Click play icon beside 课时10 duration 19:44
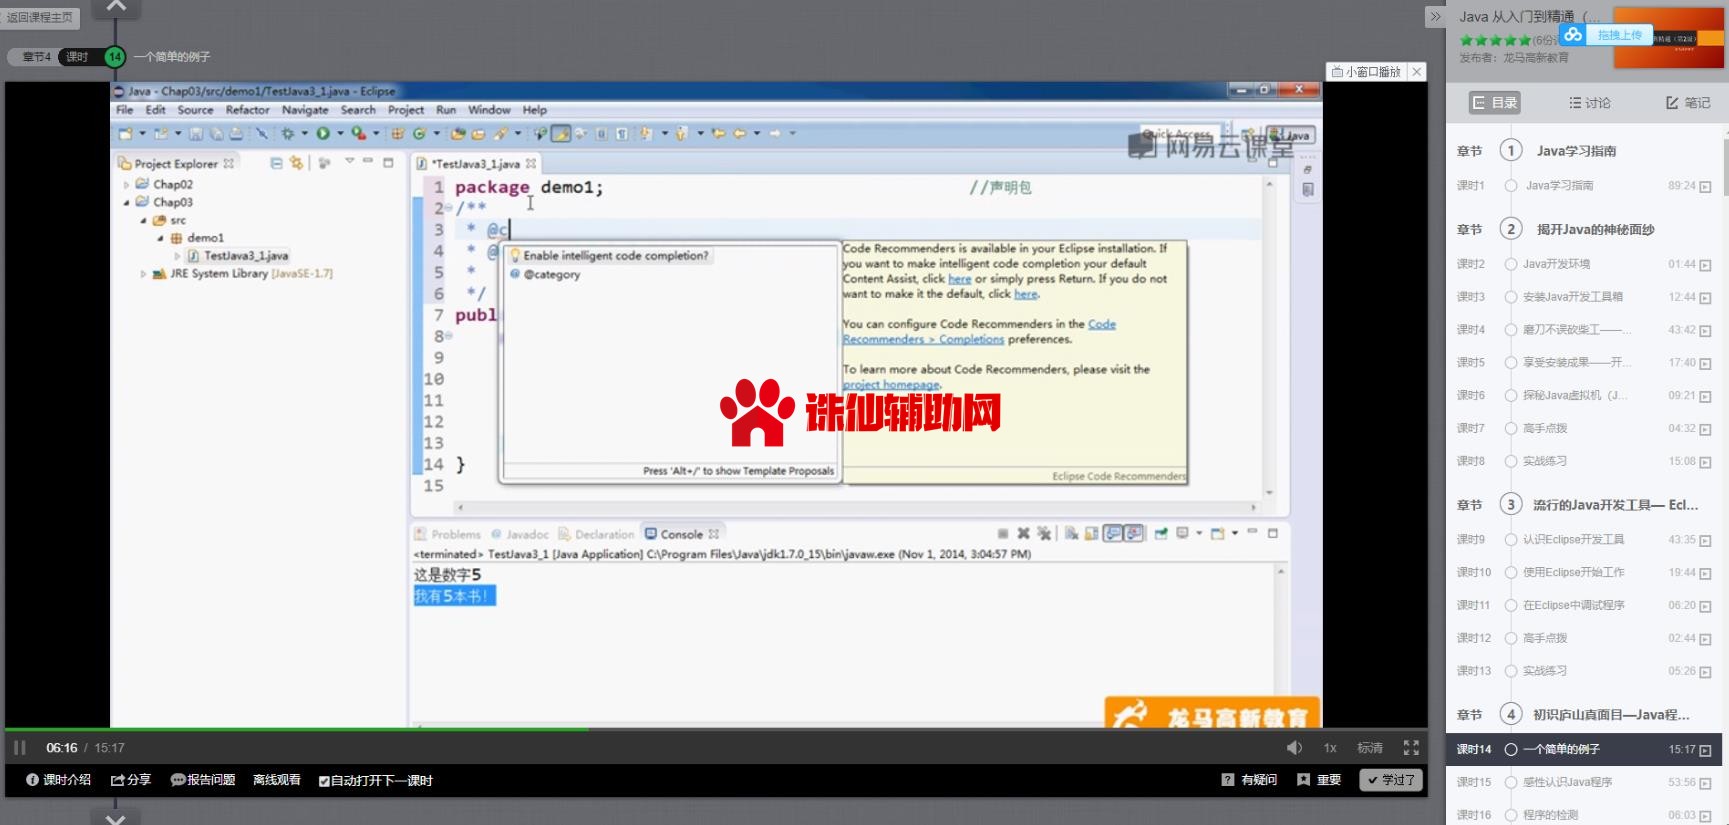 point(1705,574)
